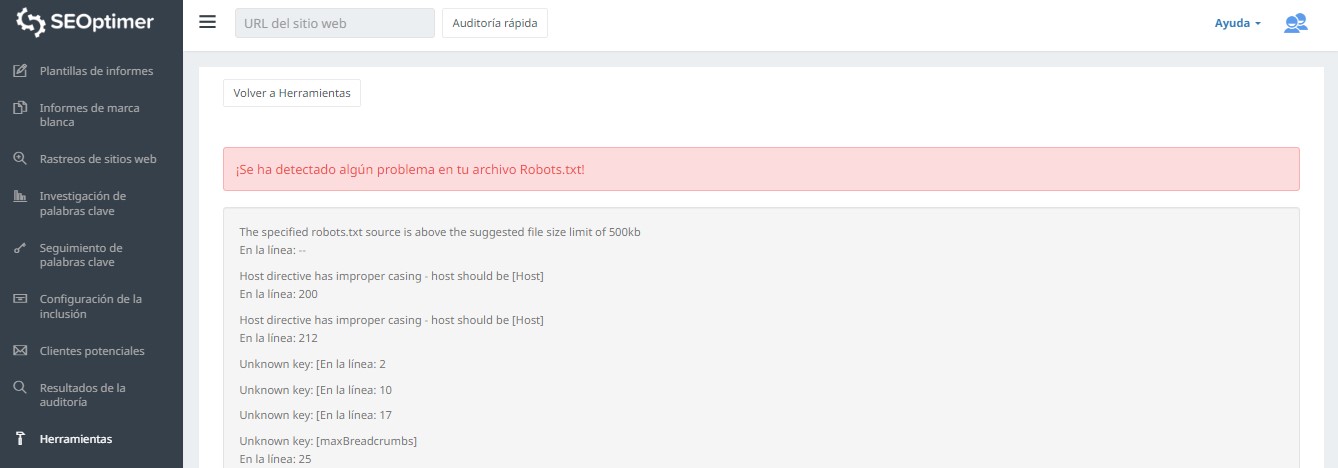Viewport: 1338px width, 468px height.
Task: Click the Clientes potenciales envelope icon
Action: pyautogui.click(x=19, y=351)
